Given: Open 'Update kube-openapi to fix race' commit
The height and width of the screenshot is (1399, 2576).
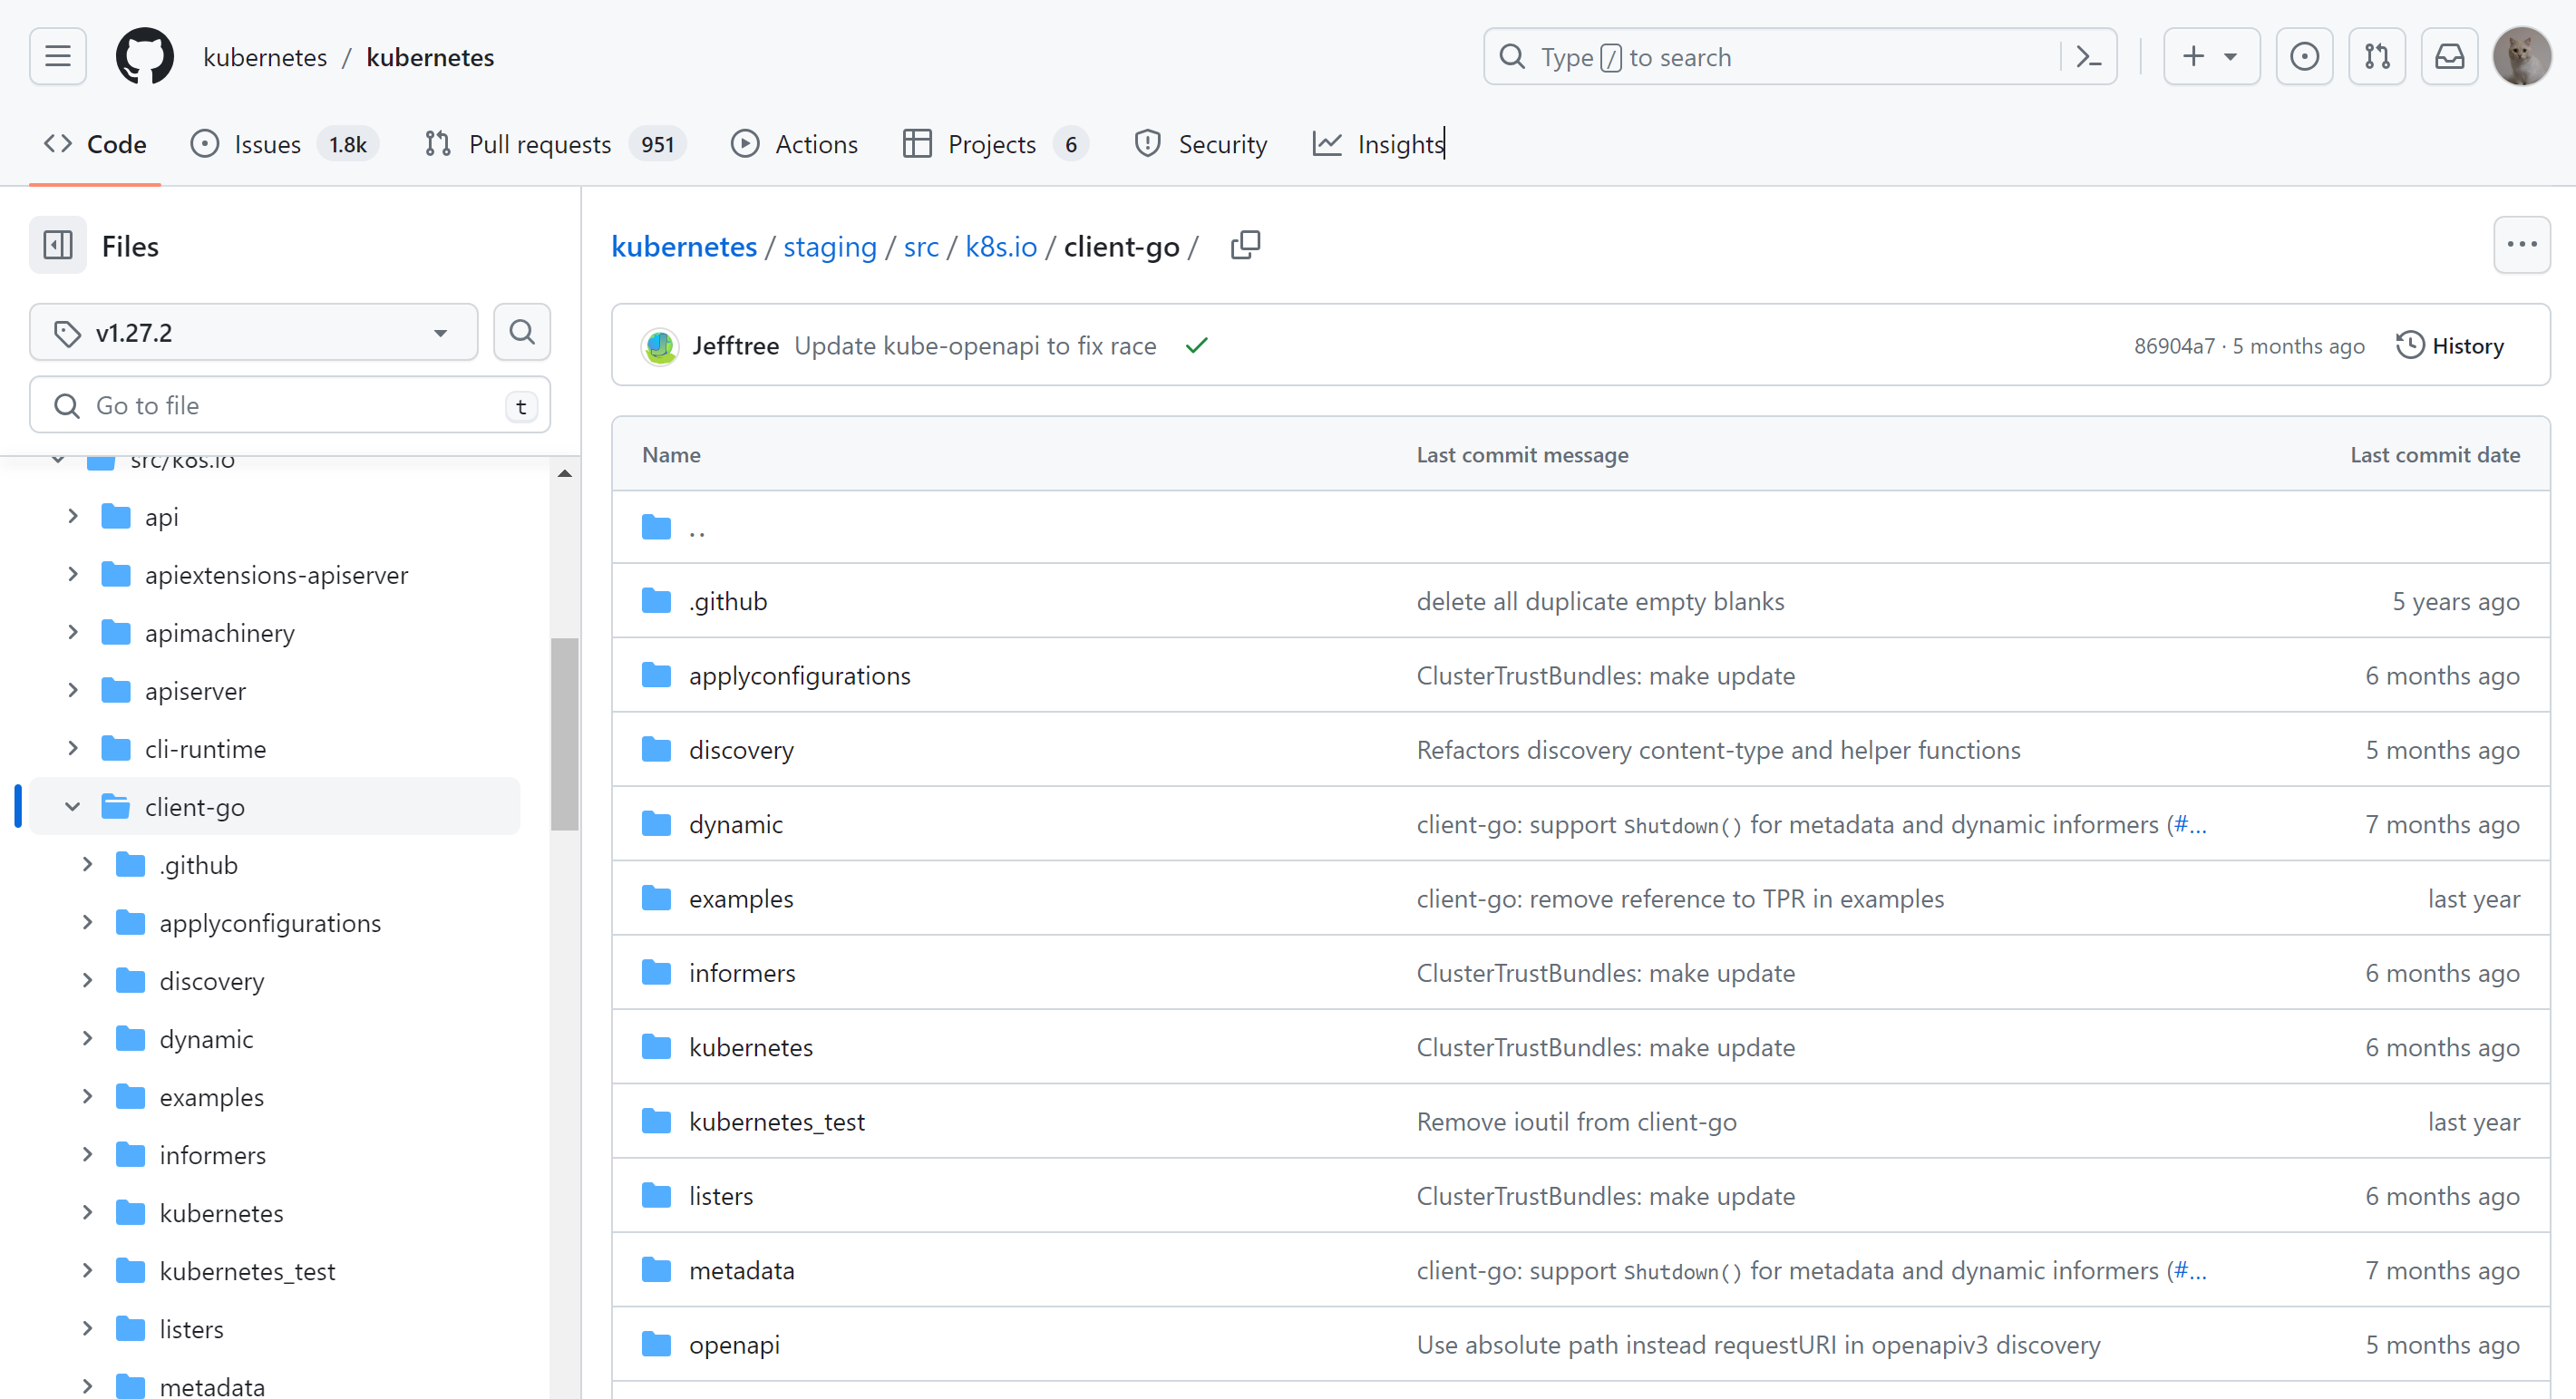Looking at the screenshot, I should click(x=975, y=346).
